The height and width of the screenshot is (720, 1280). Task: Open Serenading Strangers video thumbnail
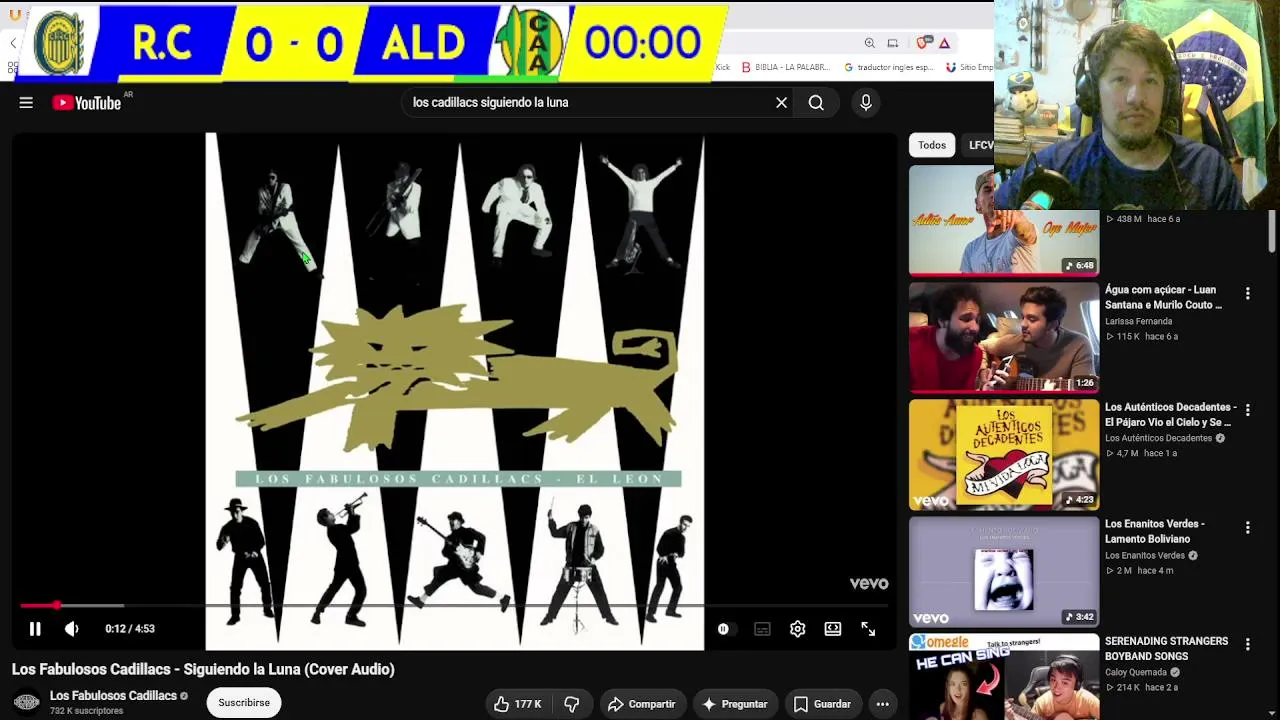click(1004, 677)
